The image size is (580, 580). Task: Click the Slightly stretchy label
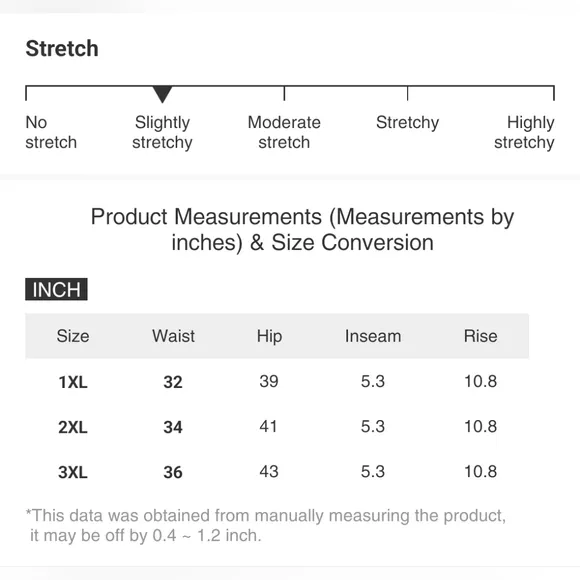(x=162, y=132)
